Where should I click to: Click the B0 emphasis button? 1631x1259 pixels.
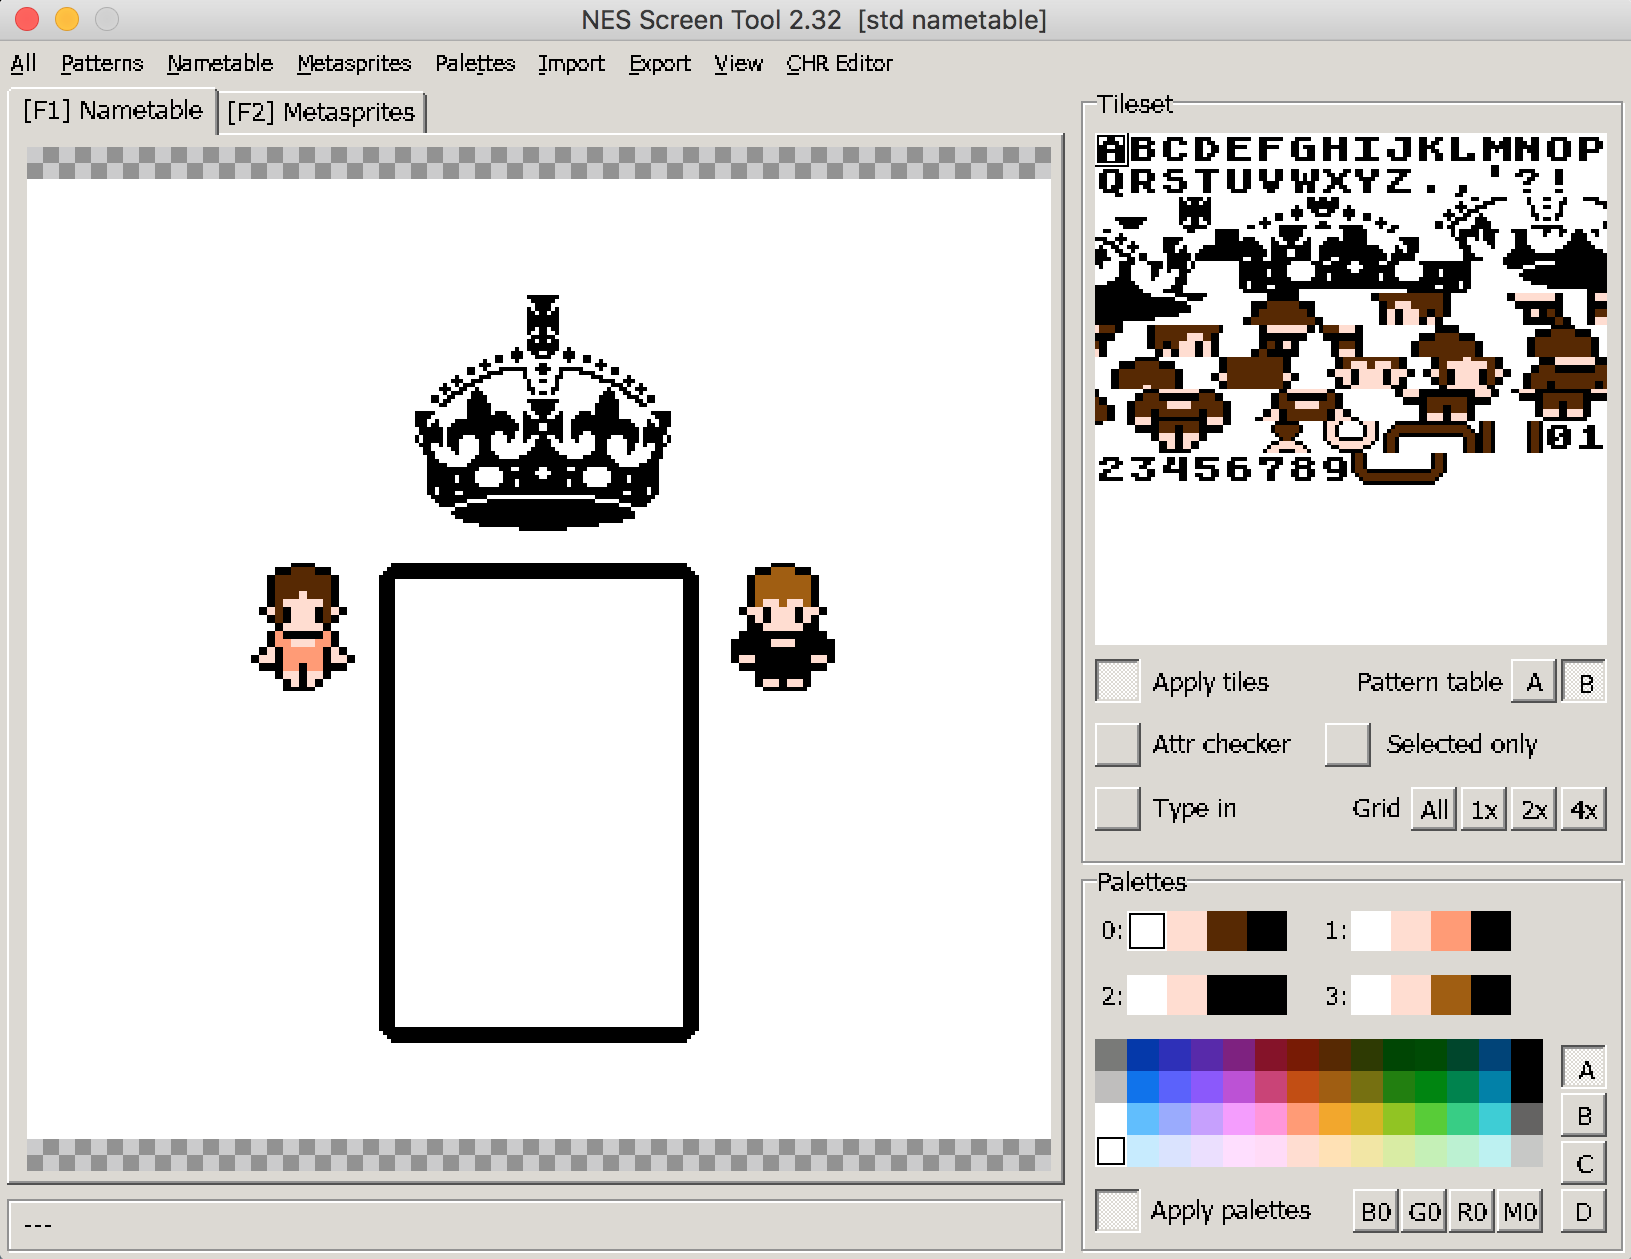(x=1376, y=1211)
